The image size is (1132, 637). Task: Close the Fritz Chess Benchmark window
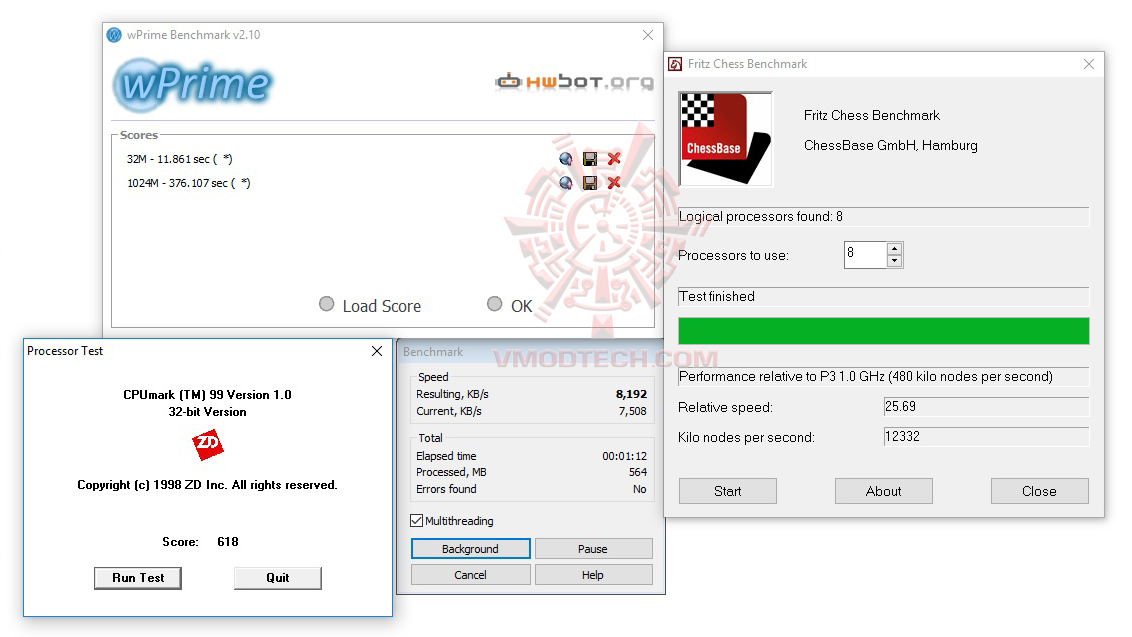click(1089, 64)
